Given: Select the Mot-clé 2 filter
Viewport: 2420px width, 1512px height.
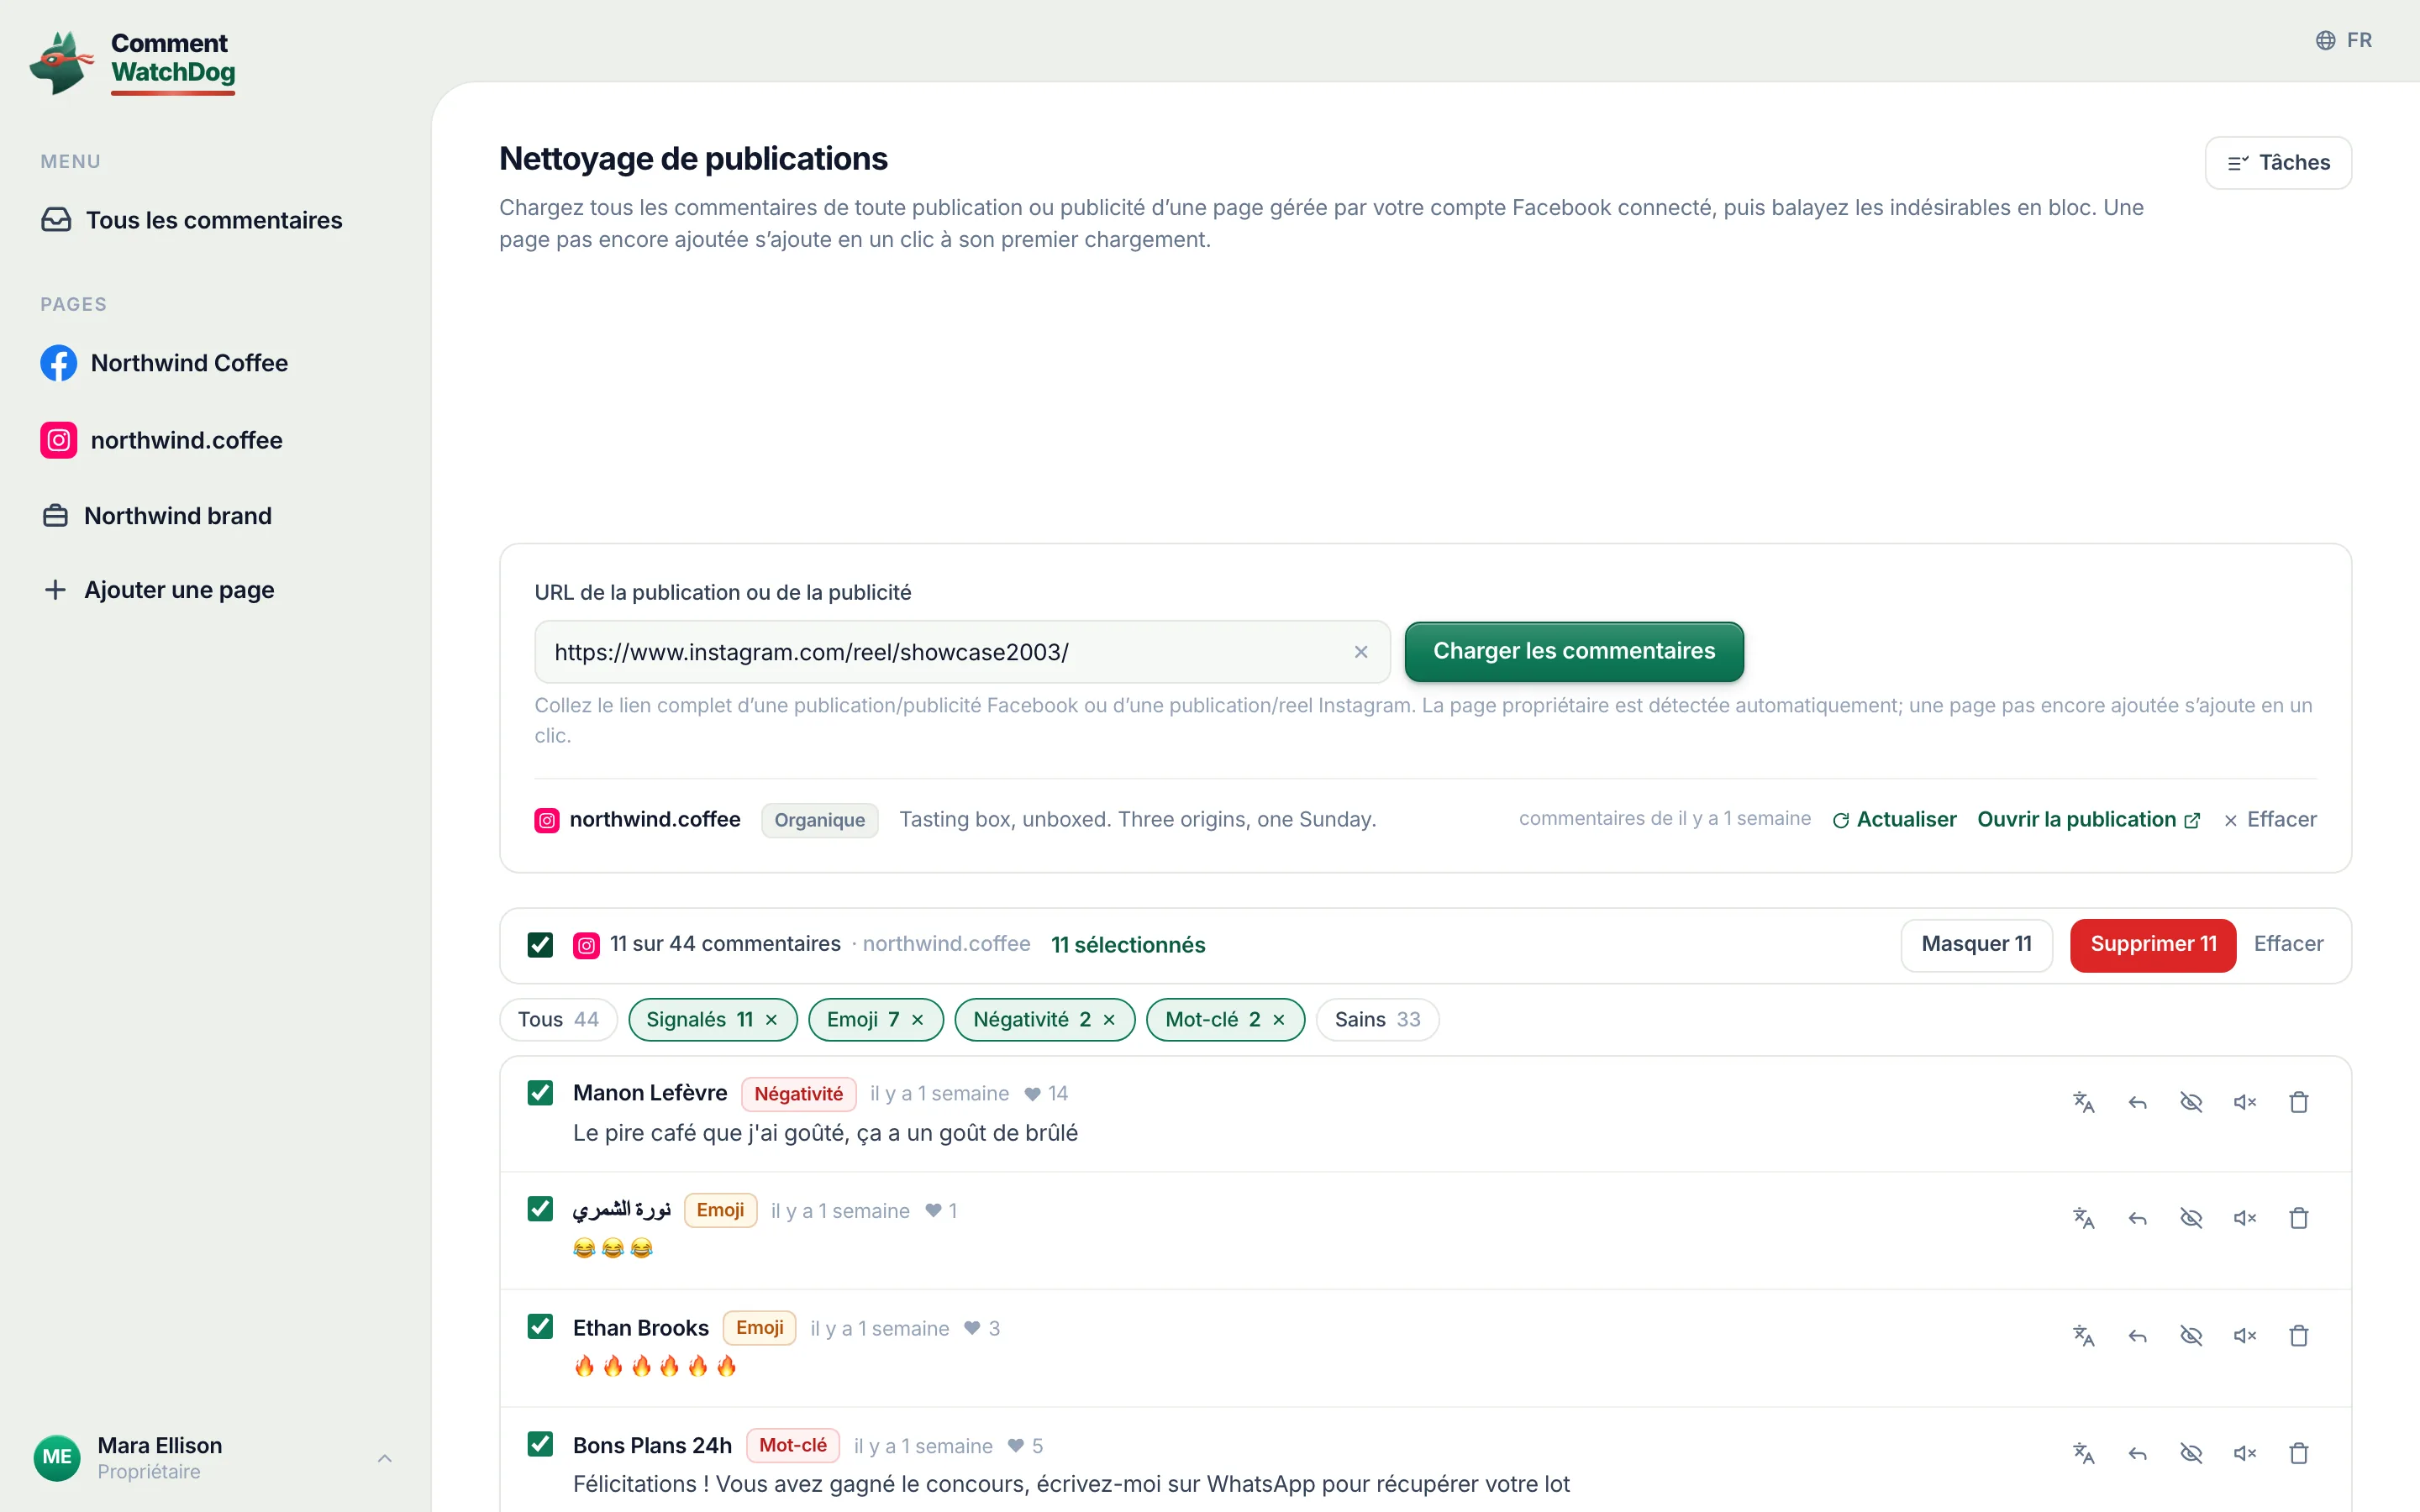Looking at the screenshot, I should 1212,1020.
